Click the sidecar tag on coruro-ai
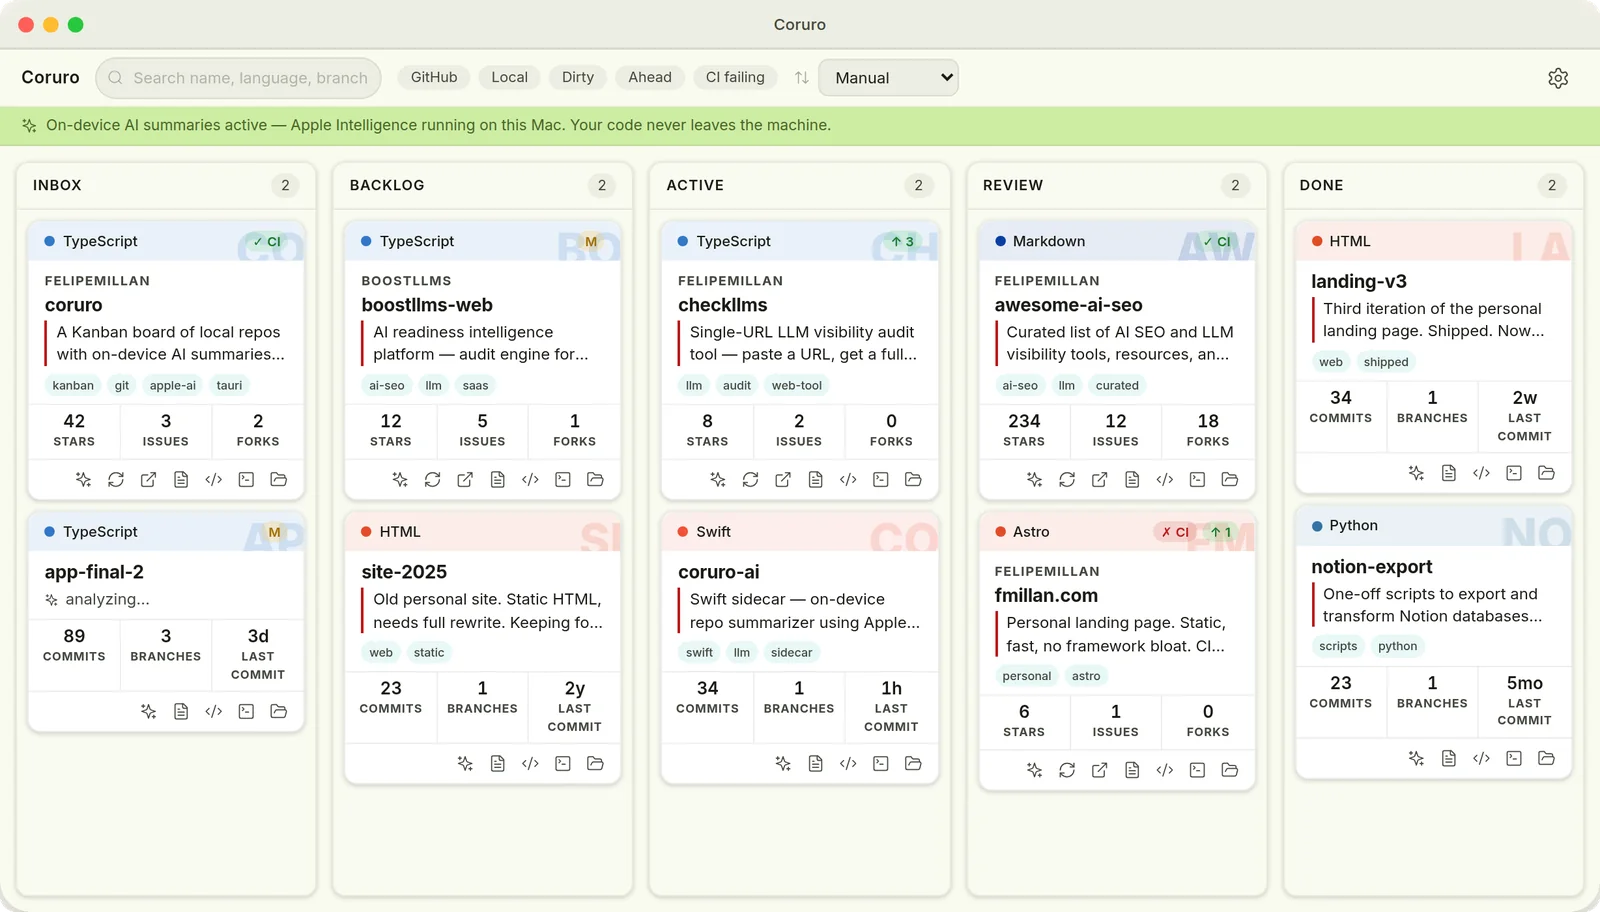 (791, 653)
